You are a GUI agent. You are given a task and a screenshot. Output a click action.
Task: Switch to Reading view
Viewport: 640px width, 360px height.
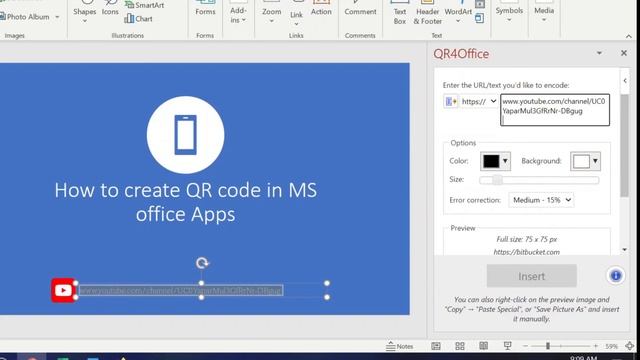pyautogui.click(x=484, y=346)
